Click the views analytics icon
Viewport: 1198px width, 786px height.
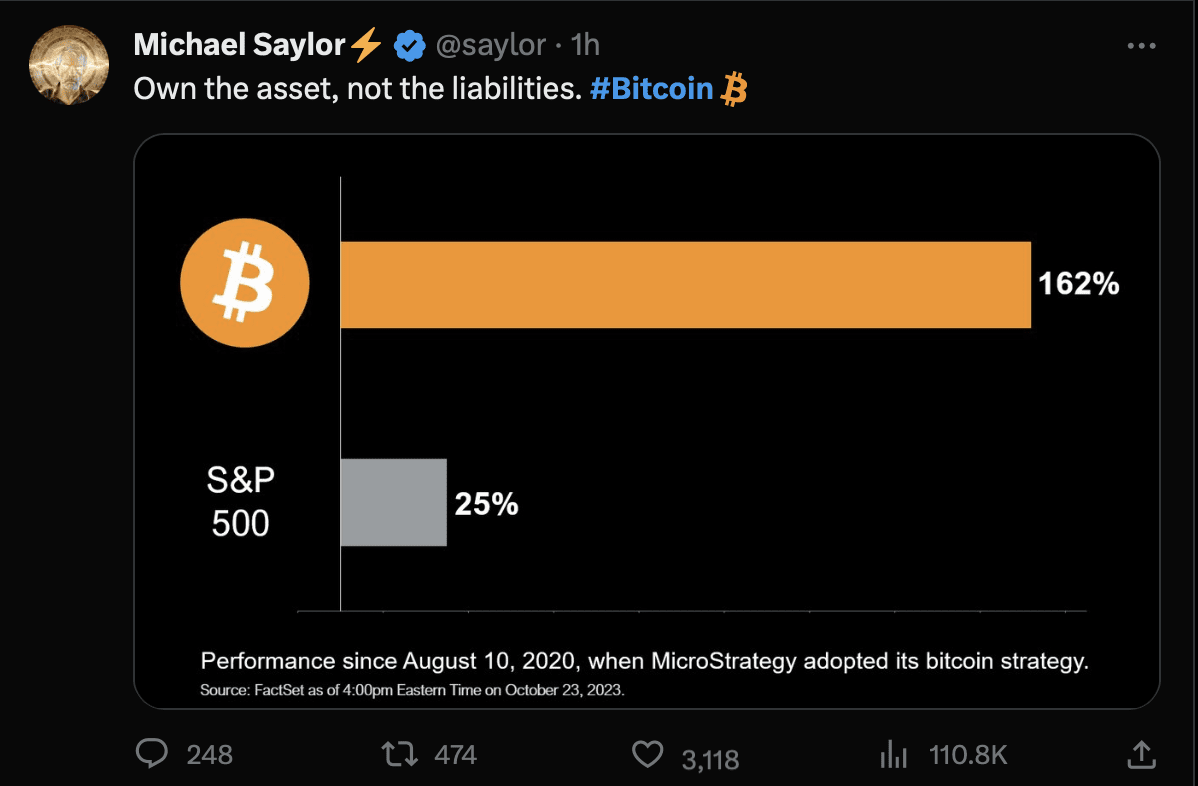[x=893, y=755]
